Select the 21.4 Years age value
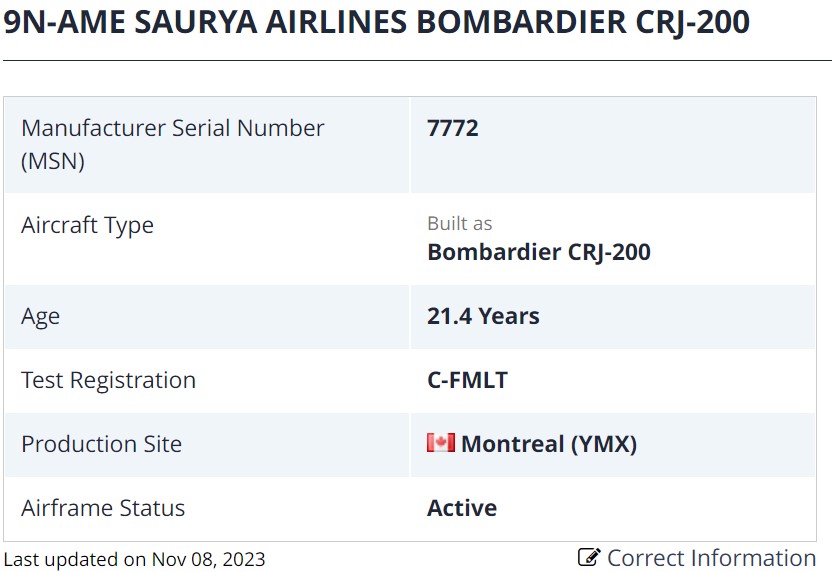The height and width of the screenshot is (572, 832). click(483, 316)
